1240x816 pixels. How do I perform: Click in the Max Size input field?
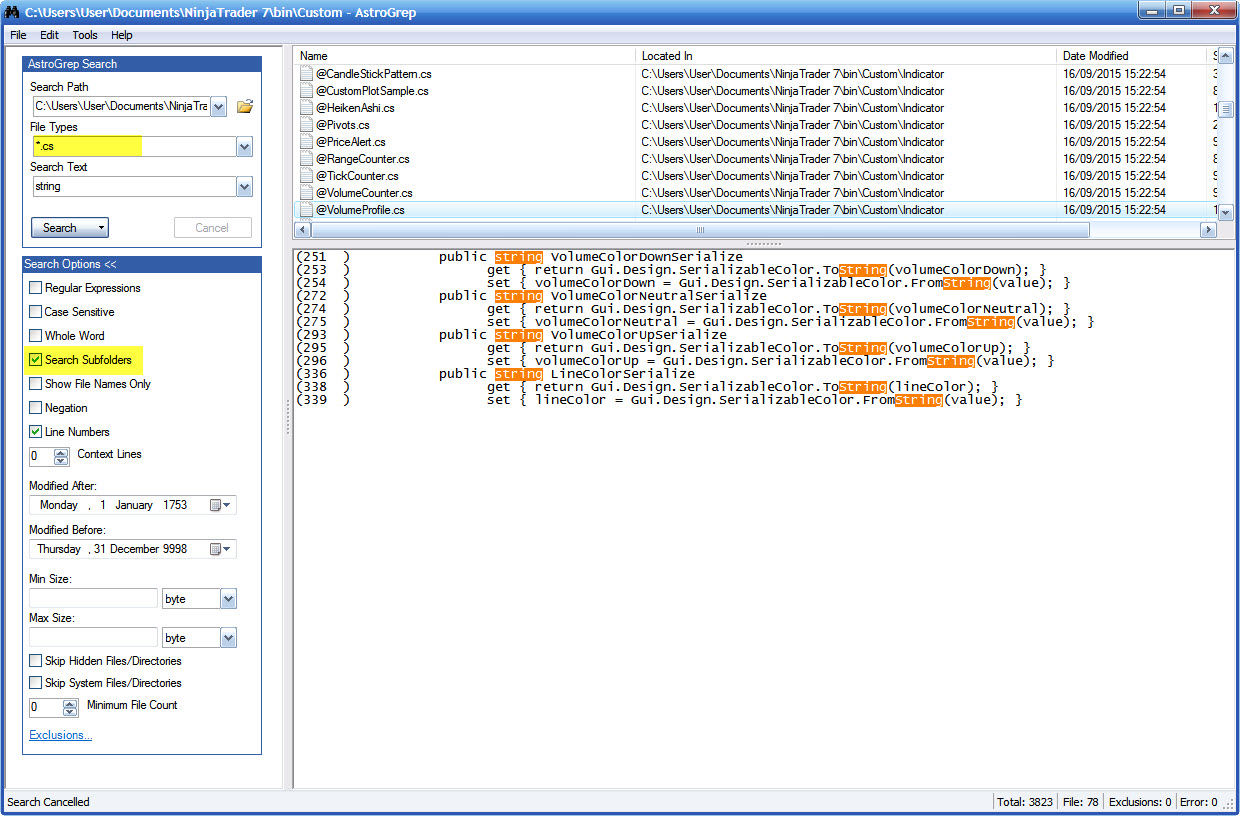click(93, 637)
